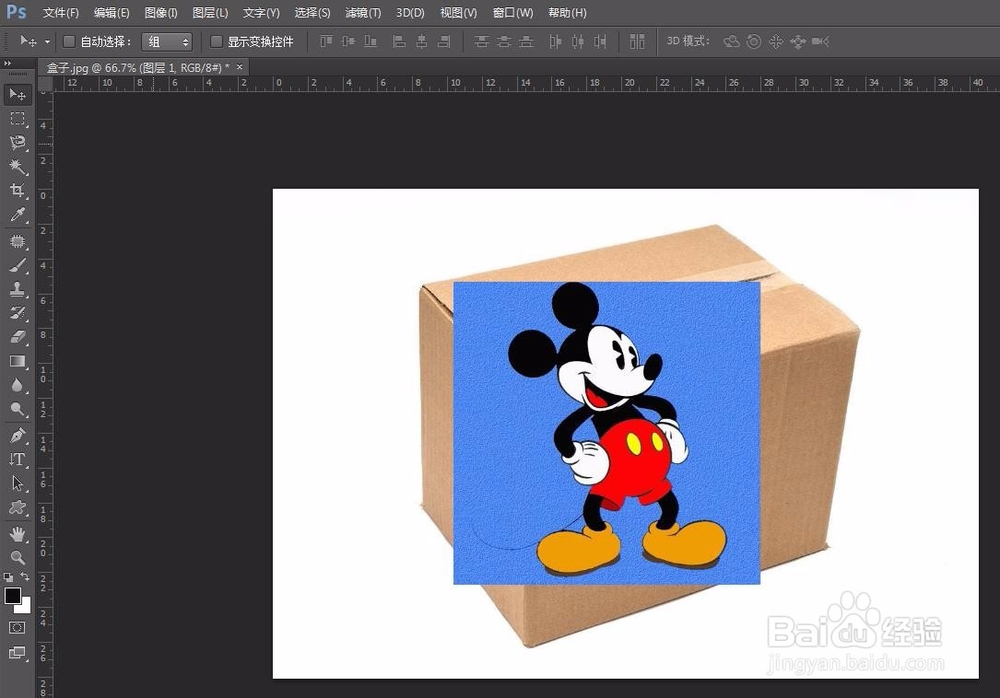Select the History Brush tool
The image size is (1000, 698).
click(x=17, y=313)
